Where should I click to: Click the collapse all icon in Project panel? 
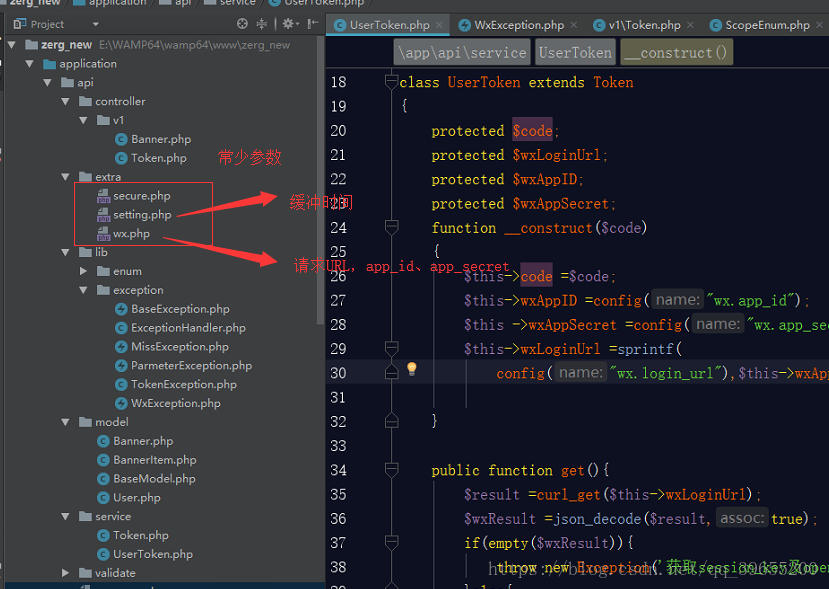pos(262,23)
